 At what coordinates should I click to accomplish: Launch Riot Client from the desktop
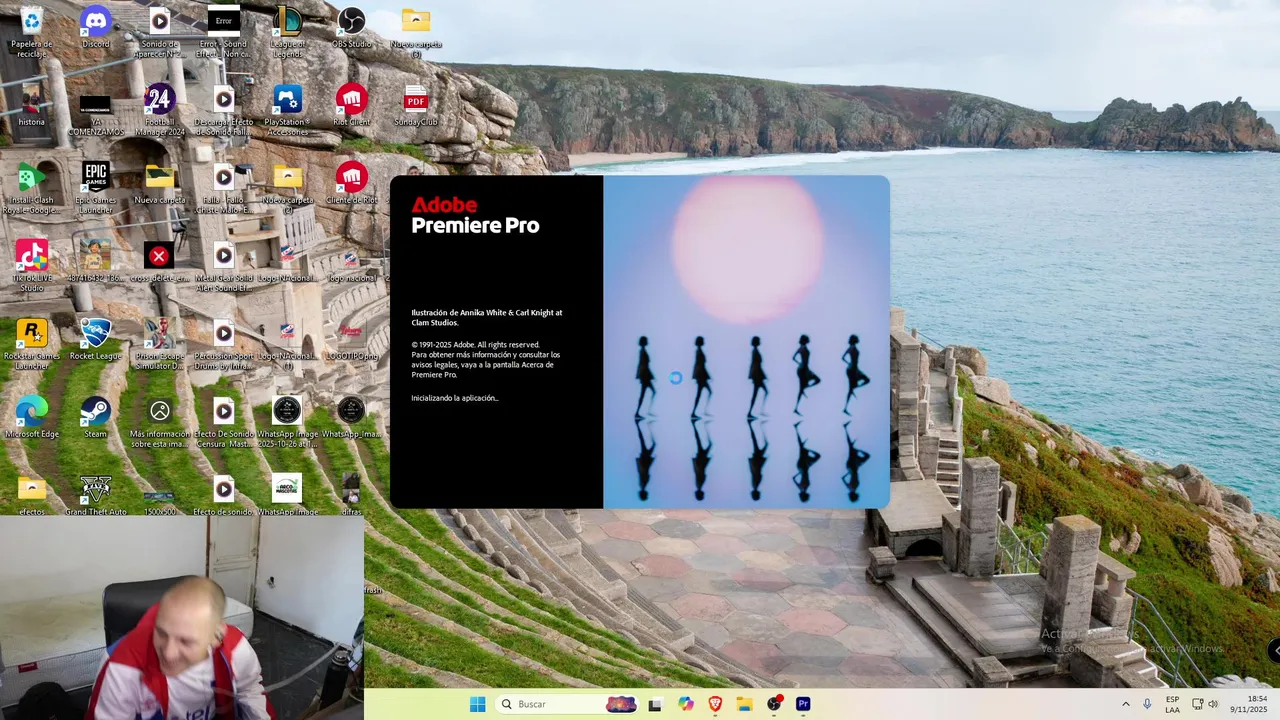351,106
